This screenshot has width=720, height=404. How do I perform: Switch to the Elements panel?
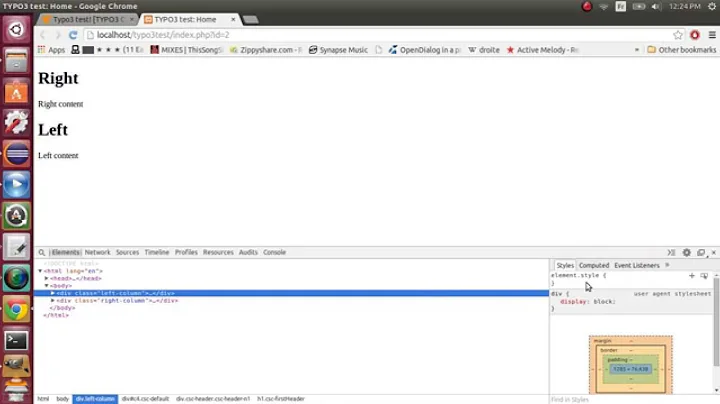[65, 252]
